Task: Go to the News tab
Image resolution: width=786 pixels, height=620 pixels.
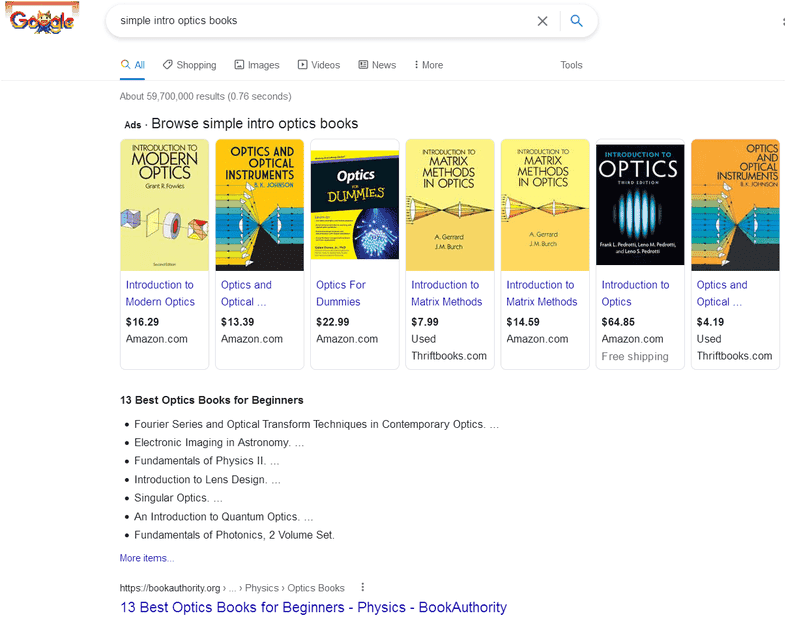Action: pyautogui.click(x=377, y=65)
